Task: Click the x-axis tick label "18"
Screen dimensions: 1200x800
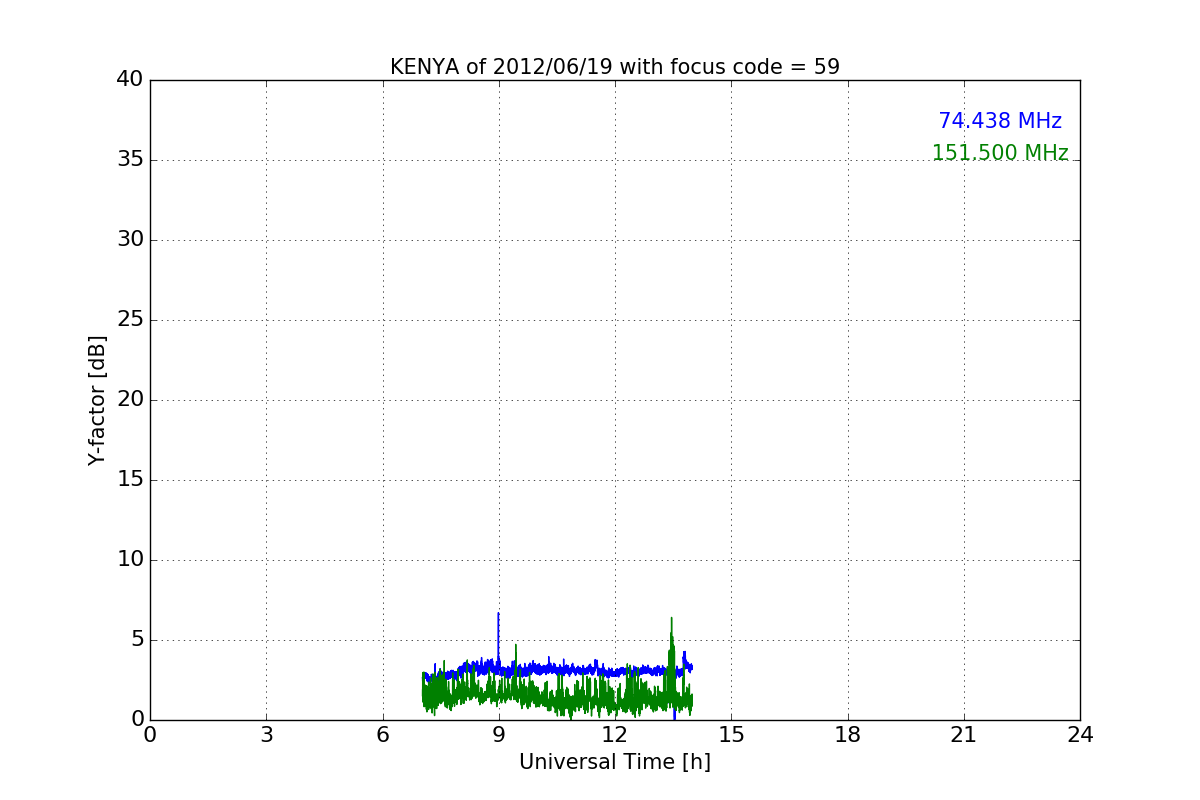Action: (848, 735)
